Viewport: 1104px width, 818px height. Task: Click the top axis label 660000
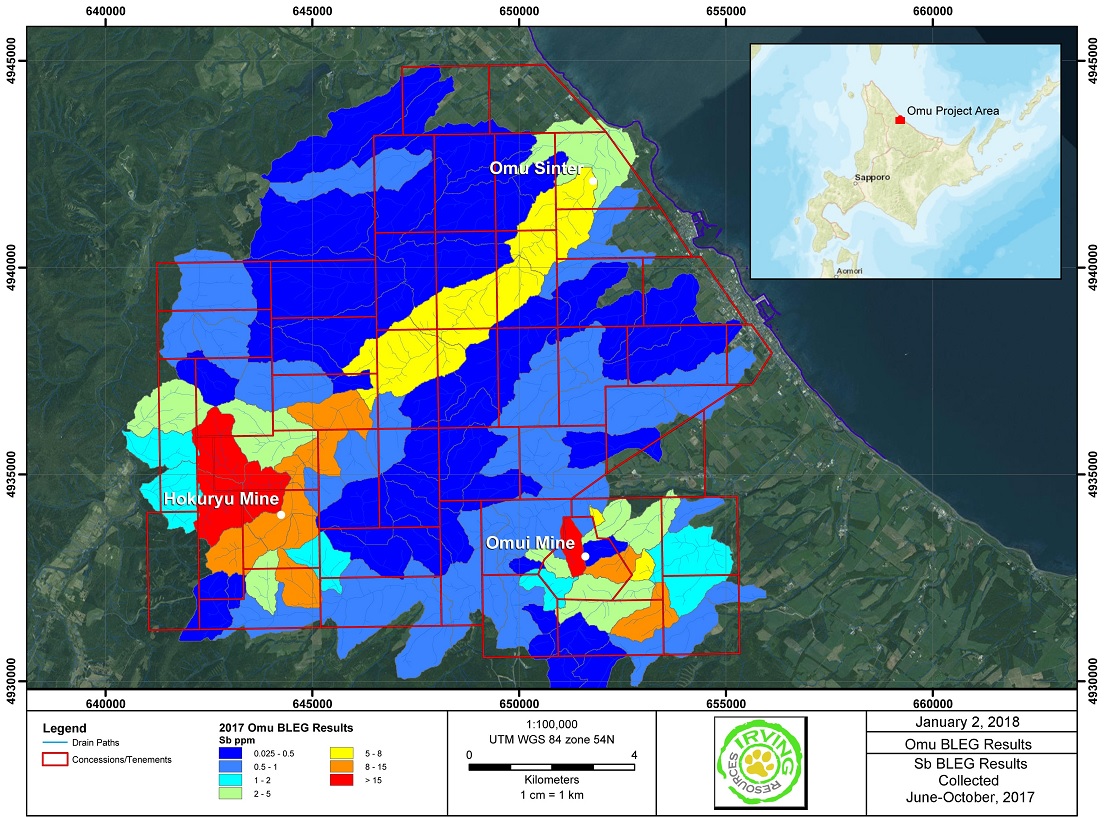coord(932,11)
